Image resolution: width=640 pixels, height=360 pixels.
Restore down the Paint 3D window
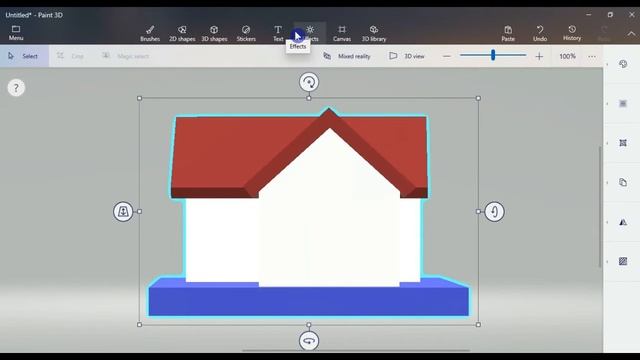[610, 15]
